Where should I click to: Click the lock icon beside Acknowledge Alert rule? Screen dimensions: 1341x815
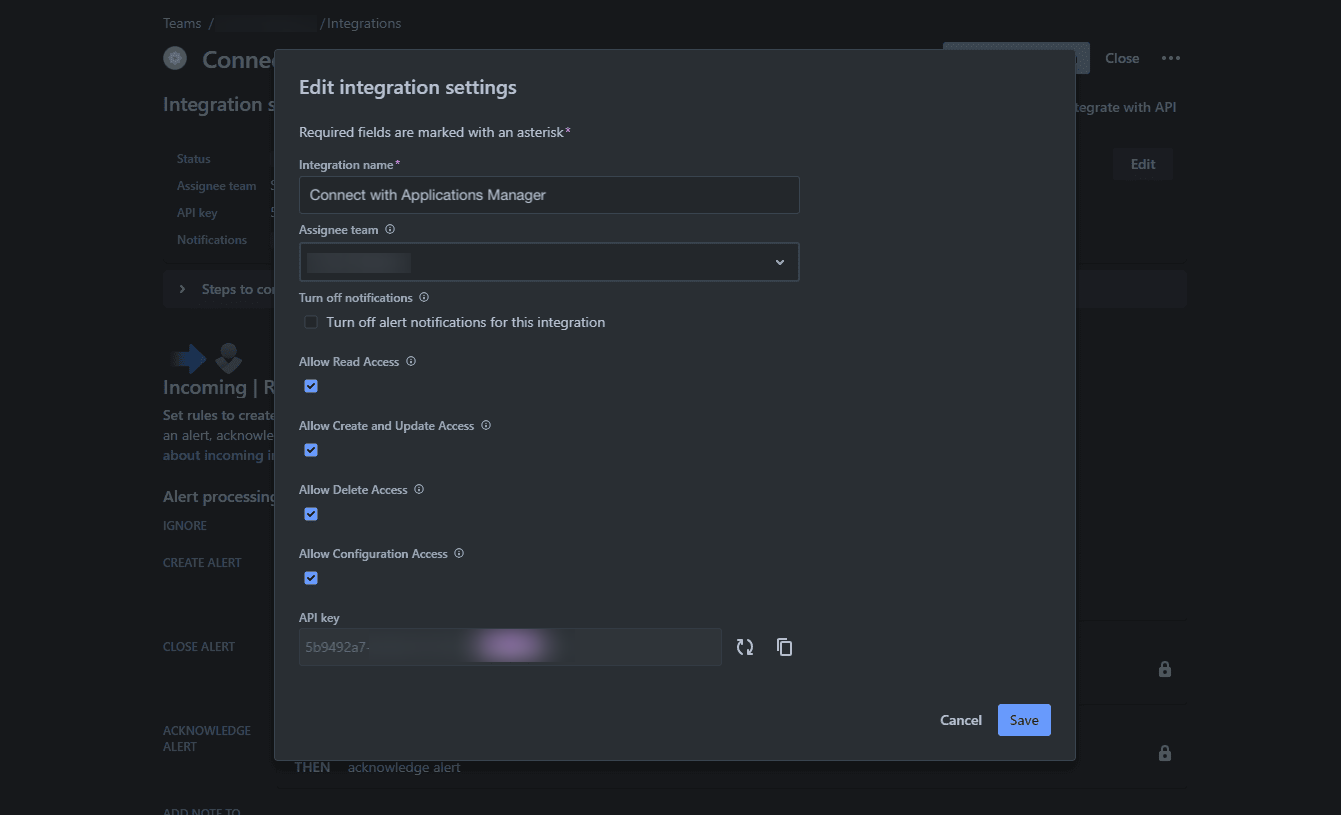pos(1164,753)
